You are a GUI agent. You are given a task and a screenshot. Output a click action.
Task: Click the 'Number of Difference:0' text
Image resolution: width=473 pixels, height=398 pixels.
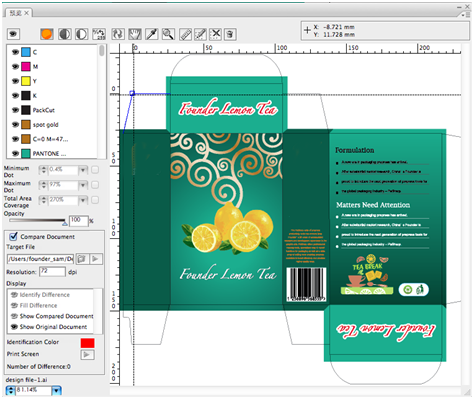pos(39,367)
